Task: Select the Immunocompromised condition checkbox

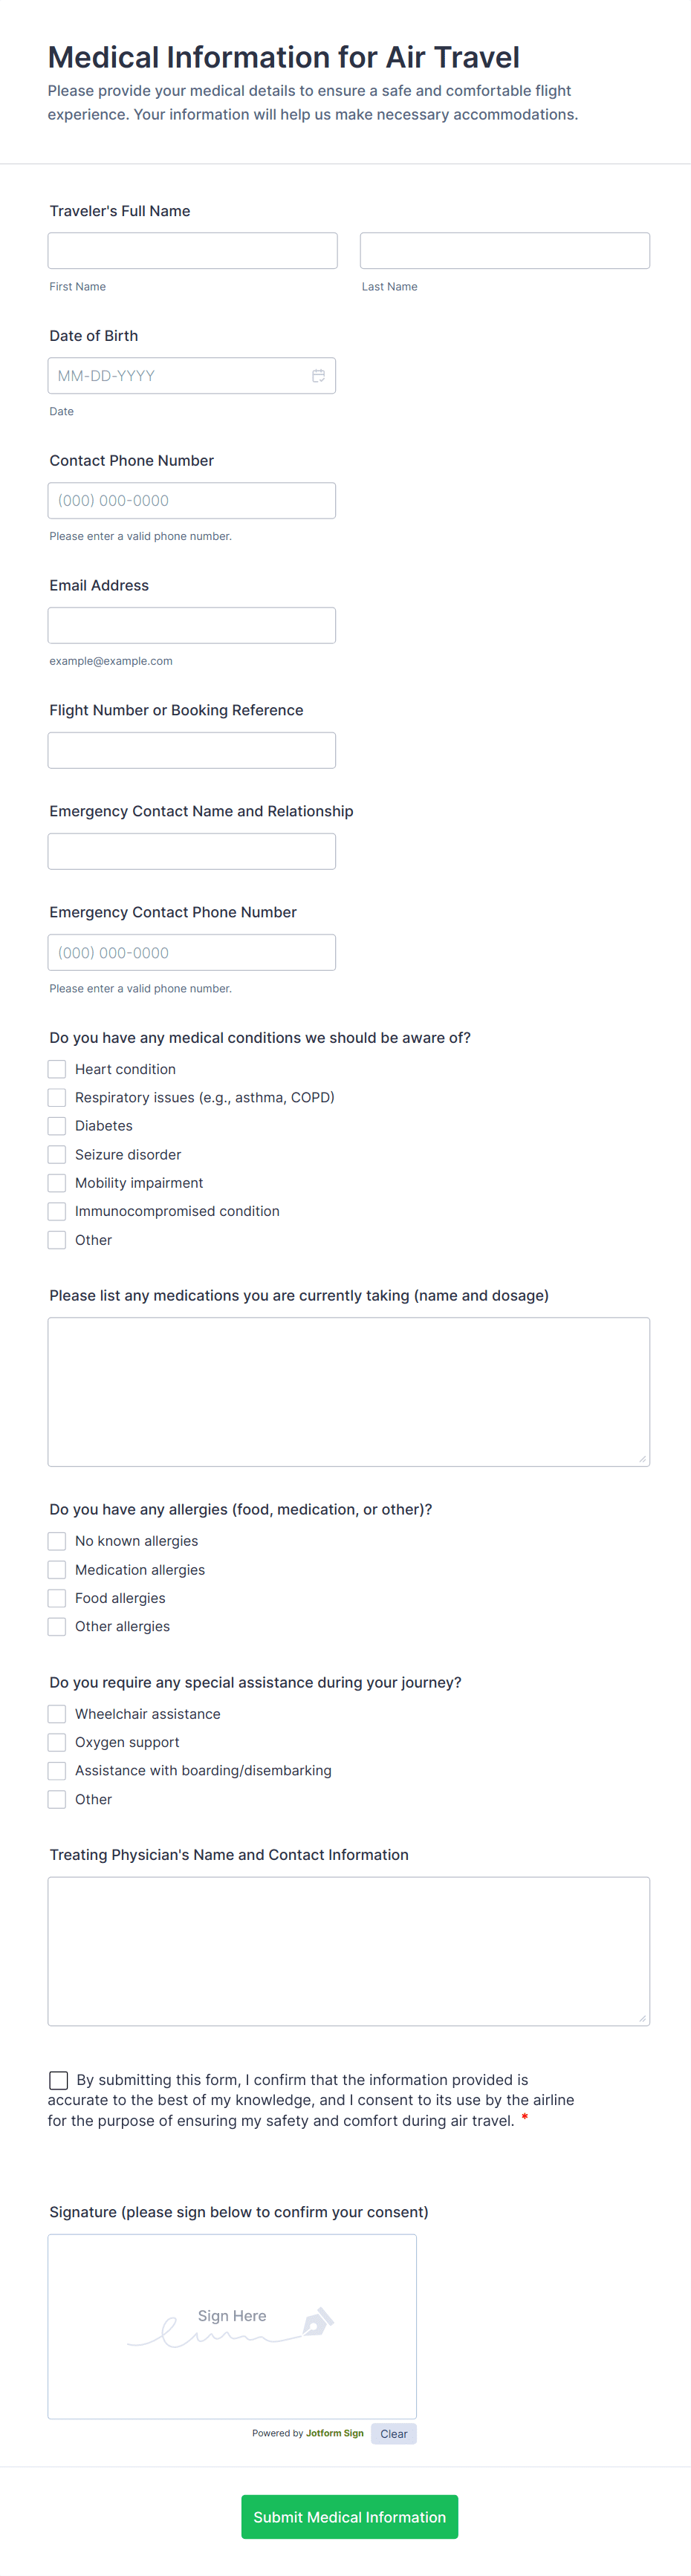Action: 57,1211
